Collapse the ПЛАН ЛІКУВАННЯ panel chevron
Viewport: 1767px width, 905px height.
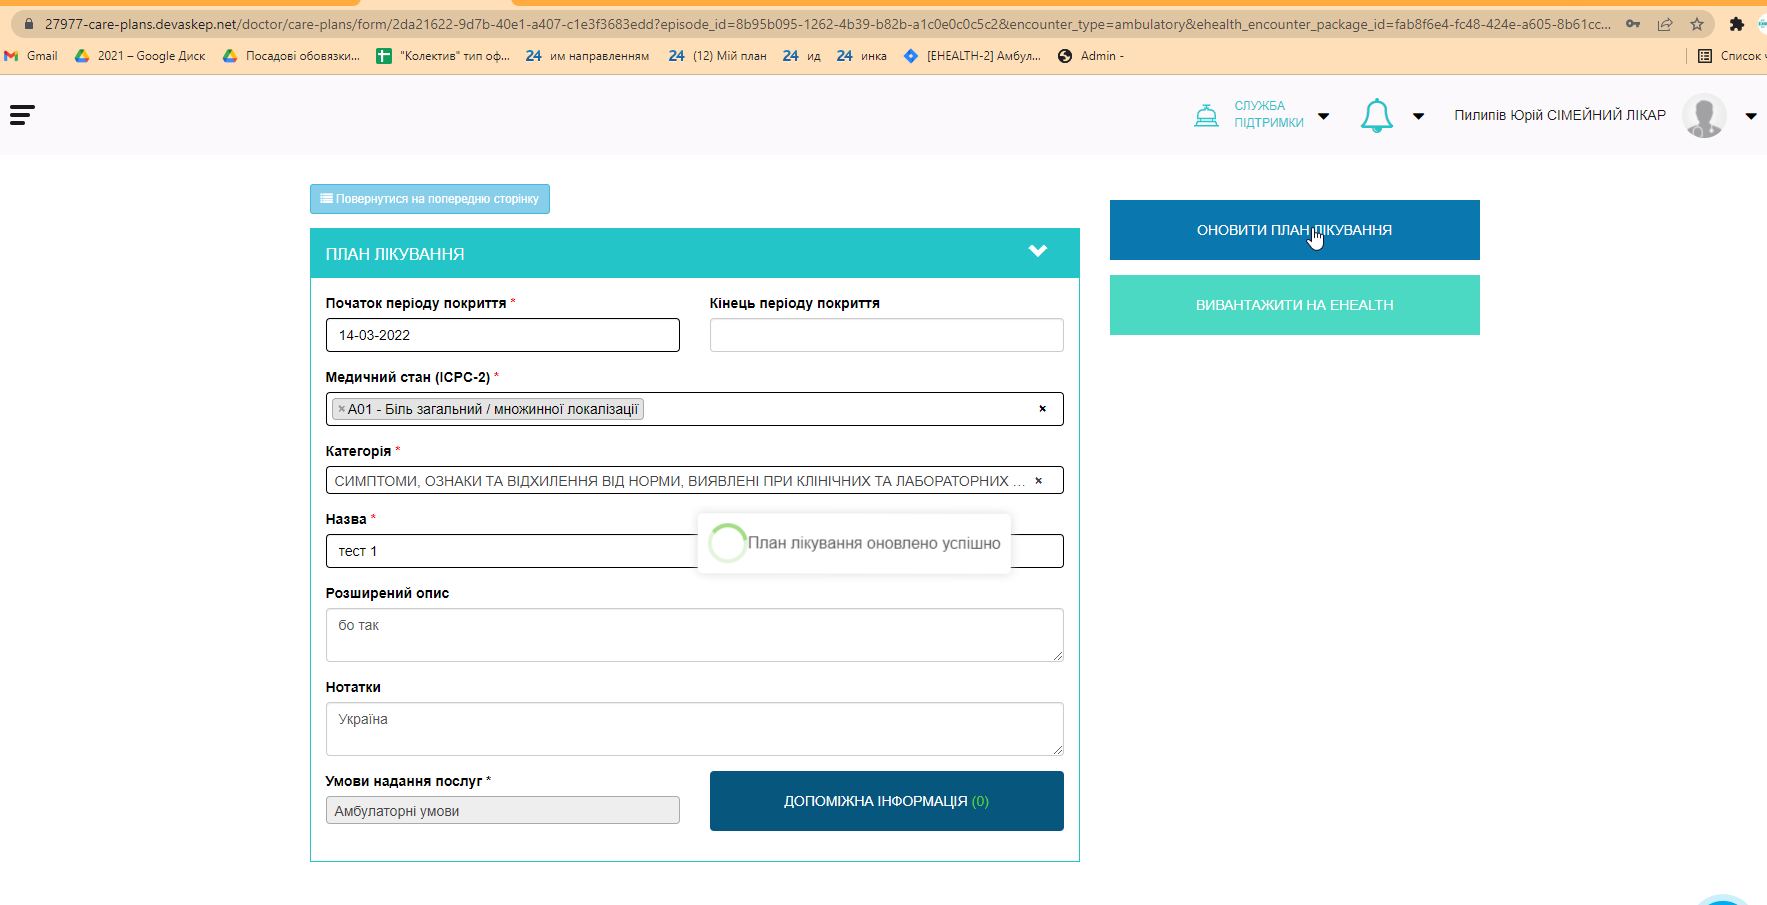pyautogui.click(x=1038, y=251)
